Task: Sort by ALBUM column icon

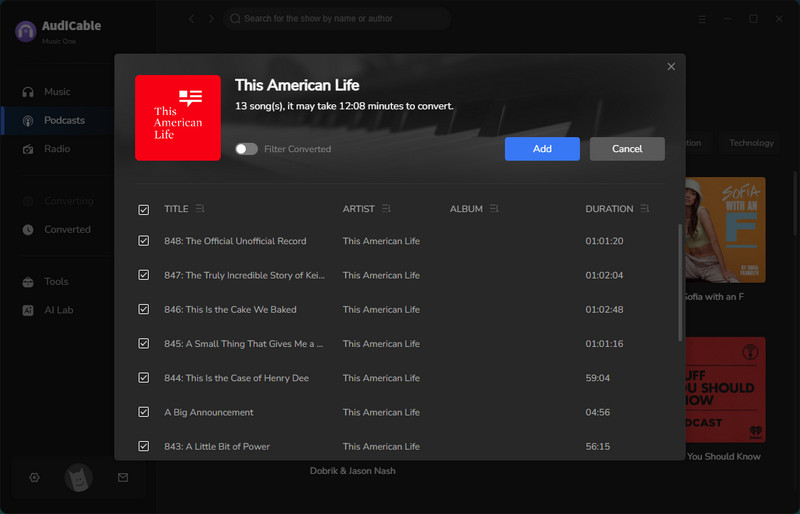Action: tap(494, 209)
